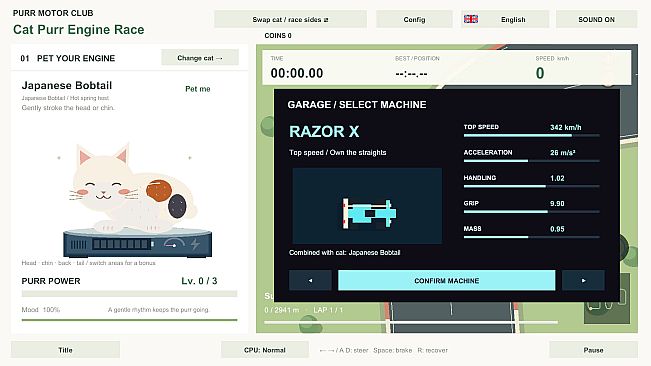Screen dimensions: 651x366
Task: Click the '9.90' grip value
Action: coord(557,203)
